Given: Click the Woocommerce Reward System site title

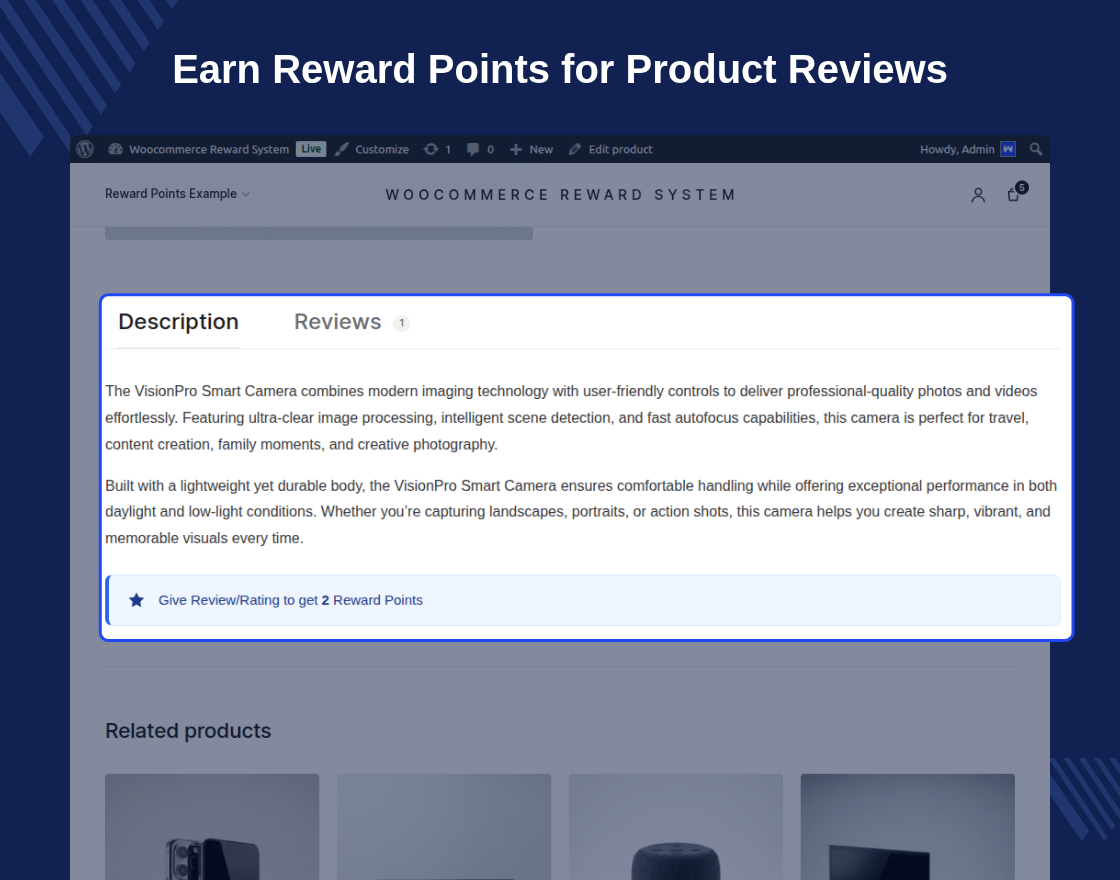Looking at the screenshot, I should click(x=560, y=195).
